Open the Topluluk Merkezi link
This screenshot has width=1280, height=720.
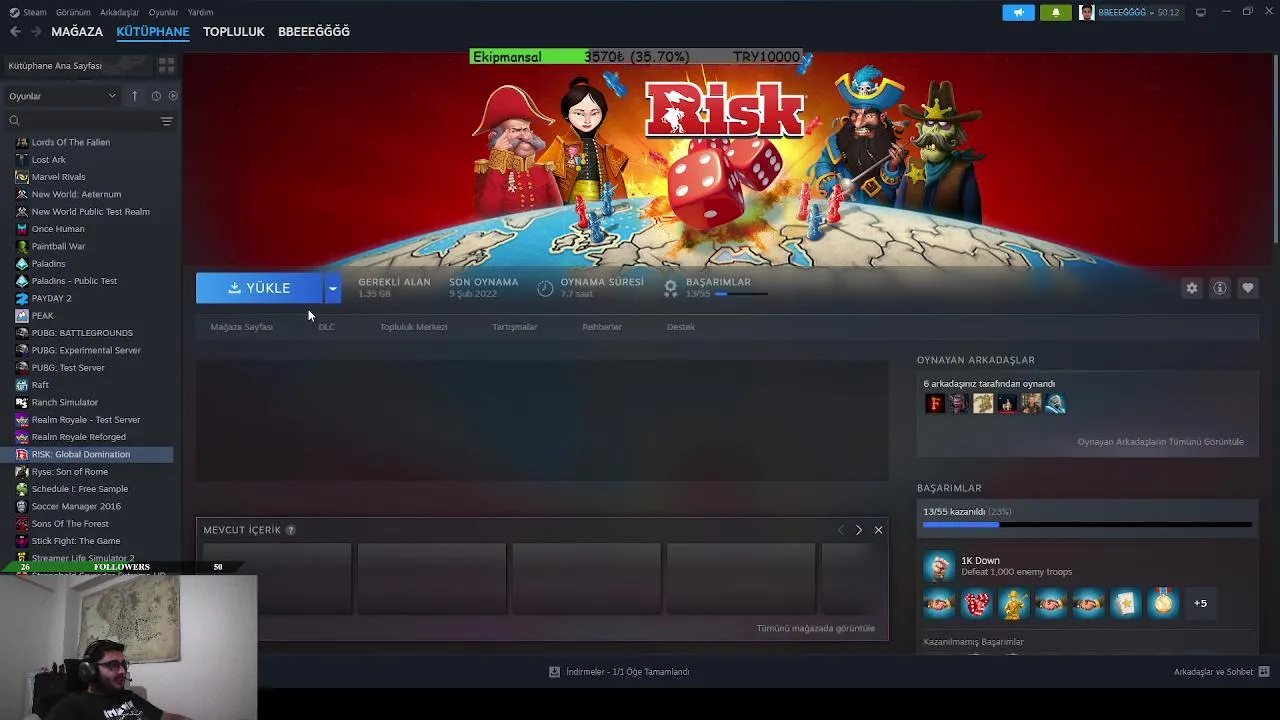413,327
